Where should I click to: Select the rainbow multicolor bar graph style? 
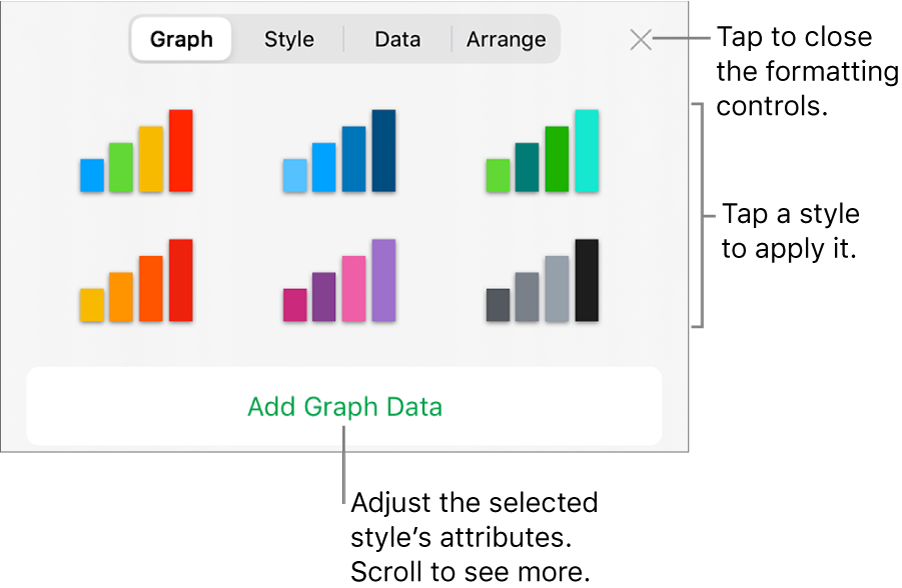(x=136, y=152)
